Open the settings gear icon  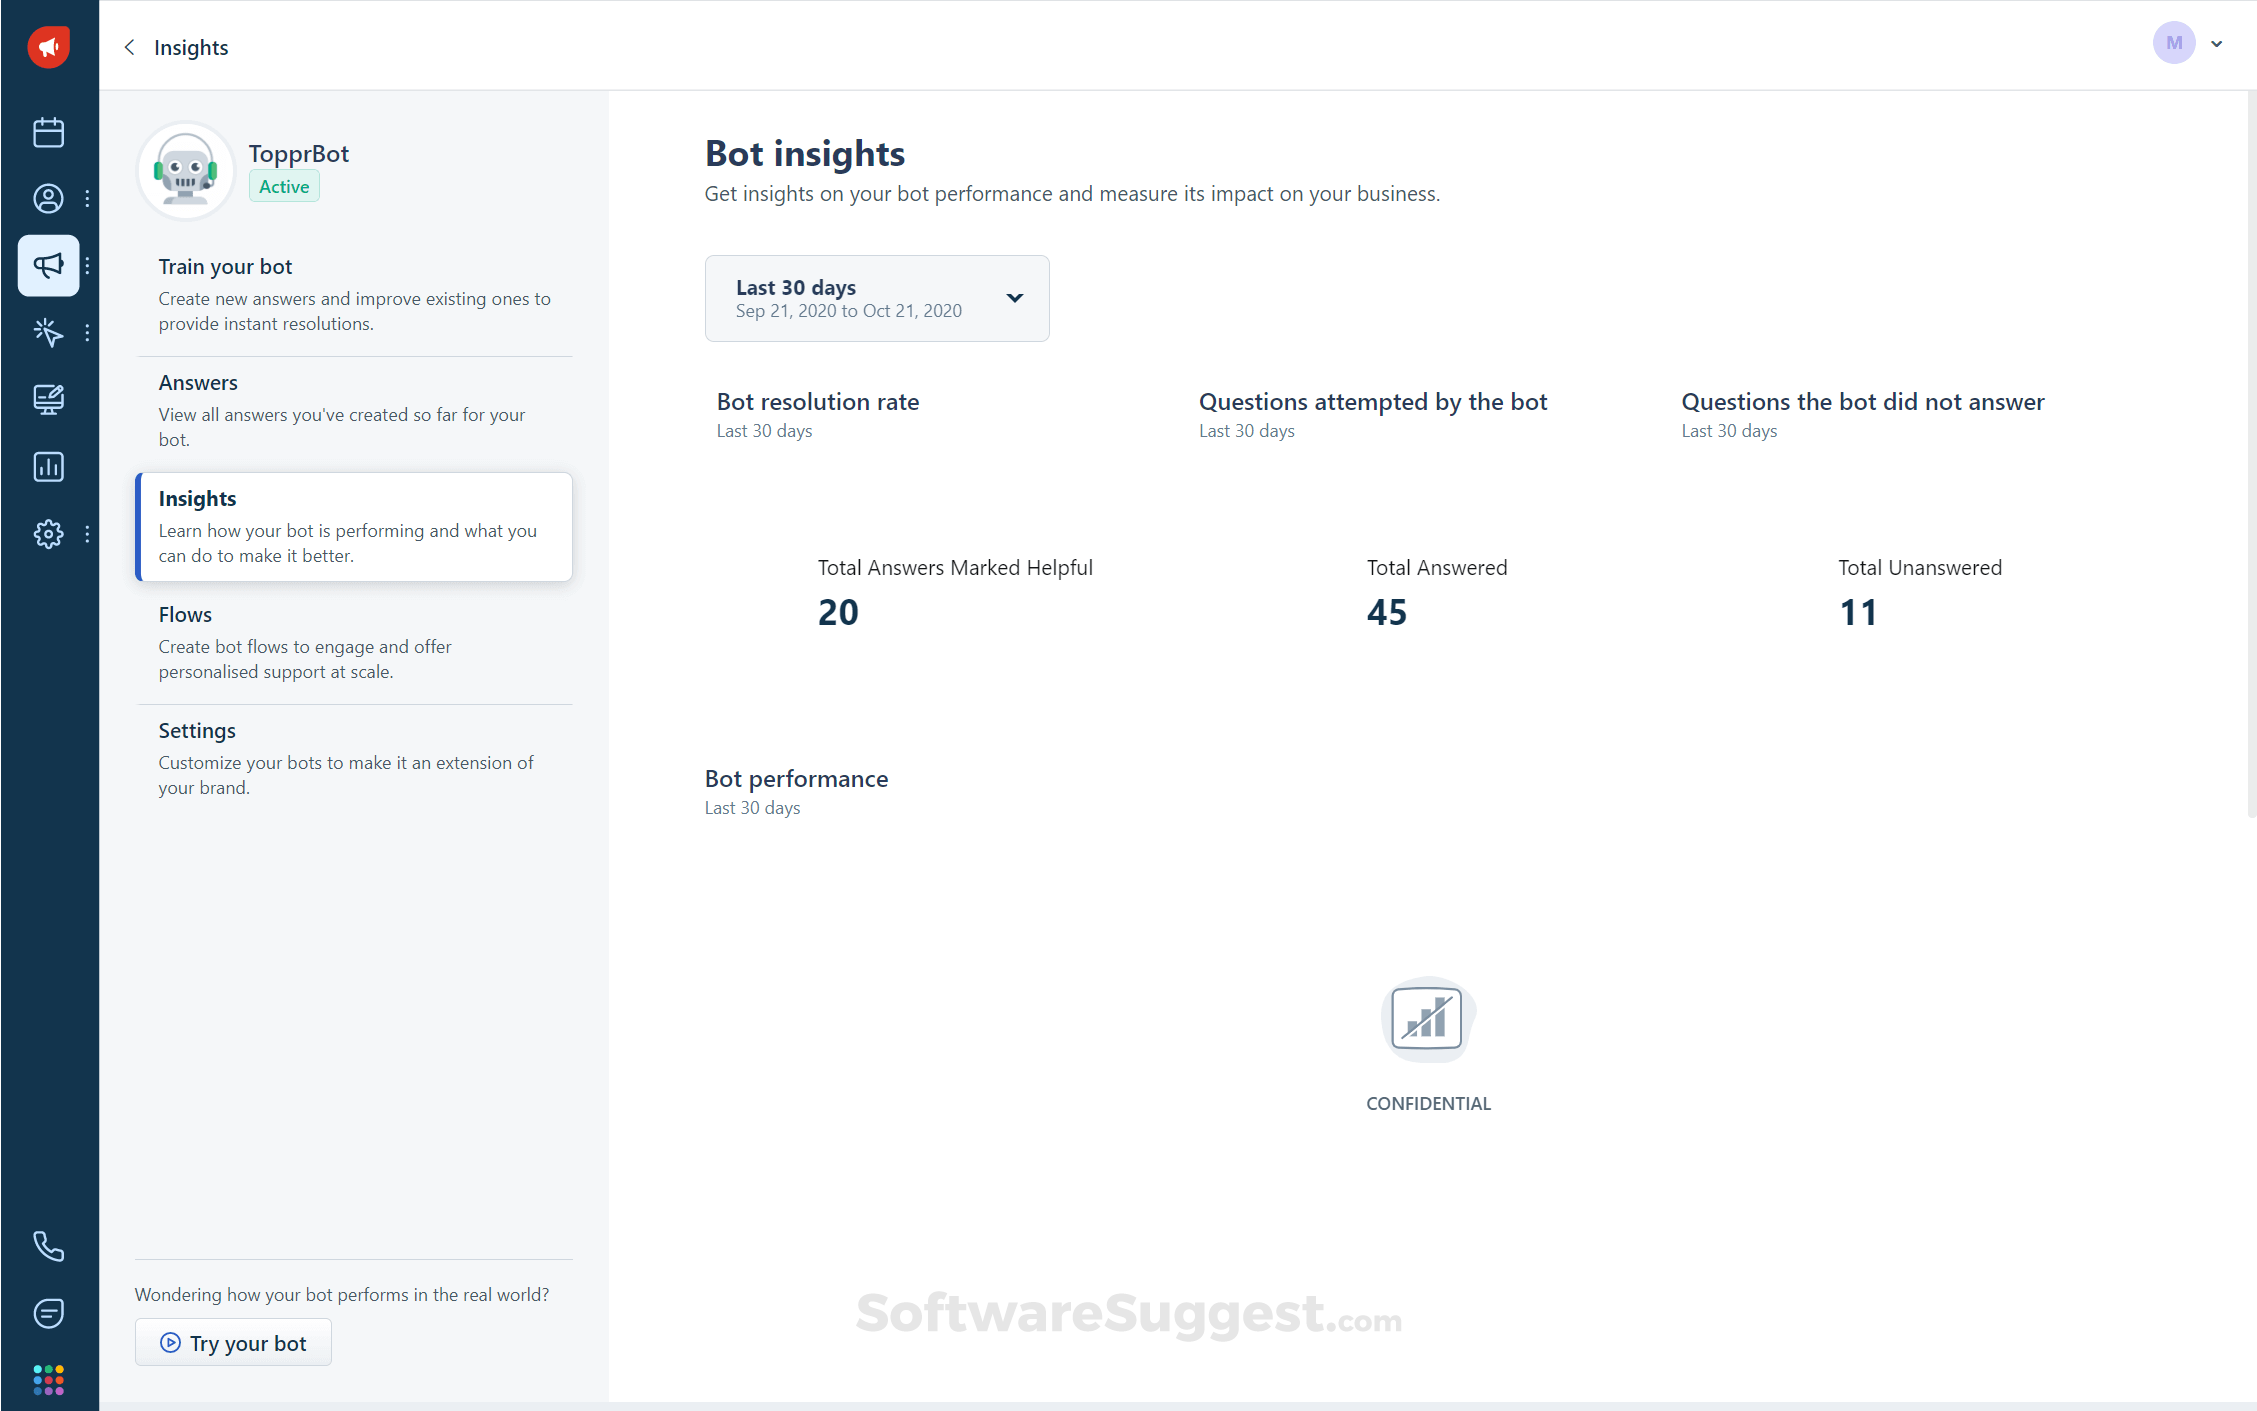coord(48,533)
